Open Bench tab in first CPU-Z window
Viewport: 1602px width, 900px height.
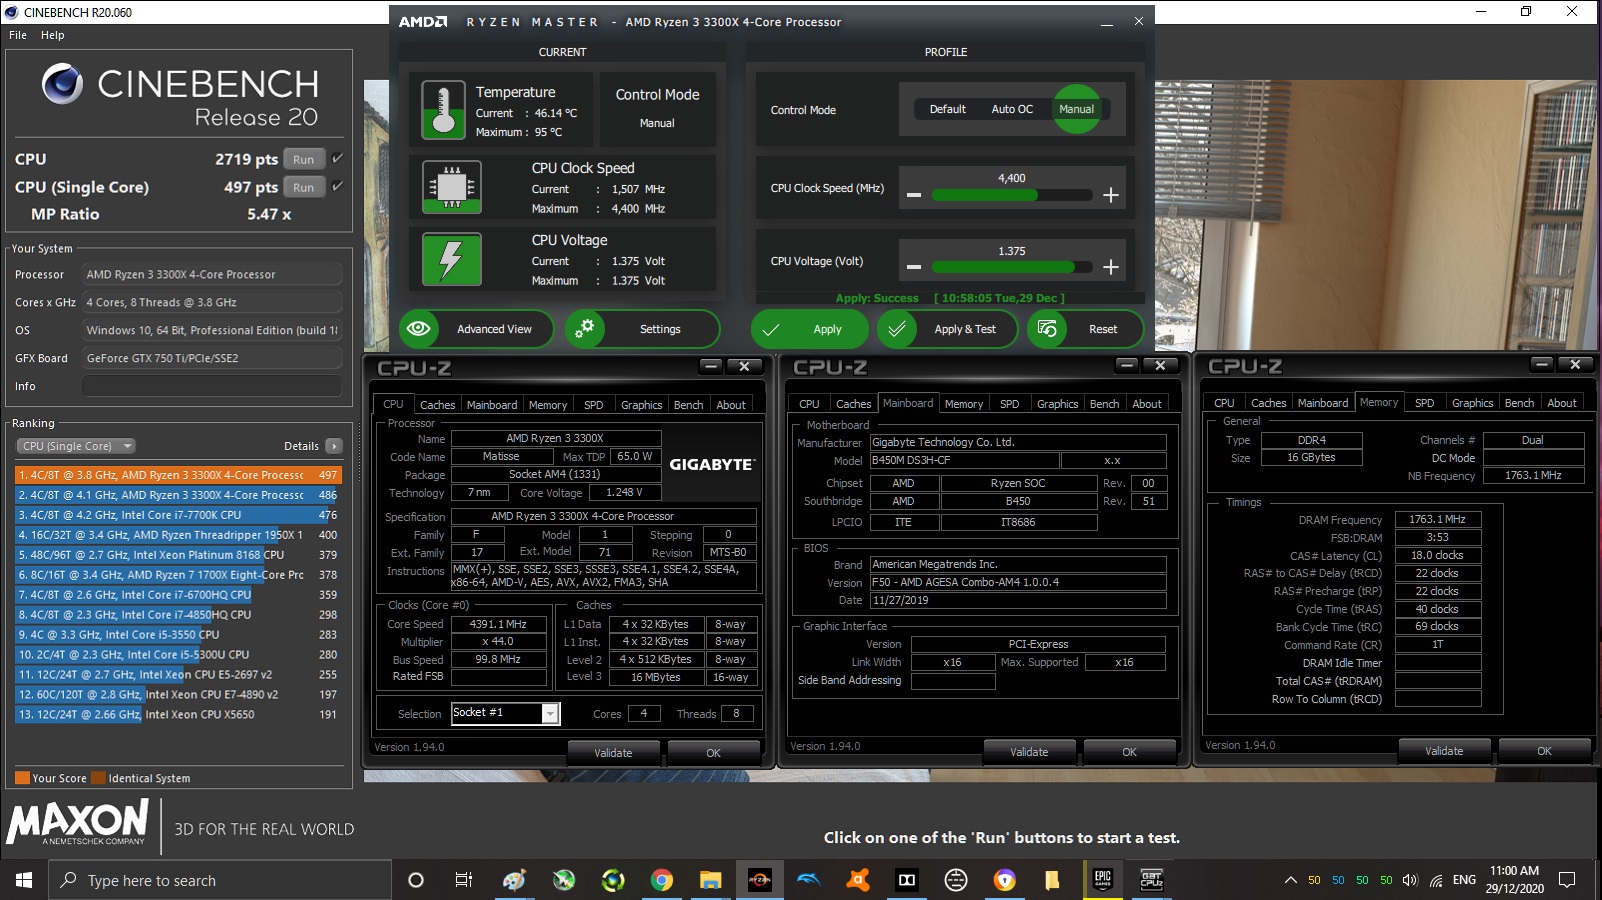(688, 405)
